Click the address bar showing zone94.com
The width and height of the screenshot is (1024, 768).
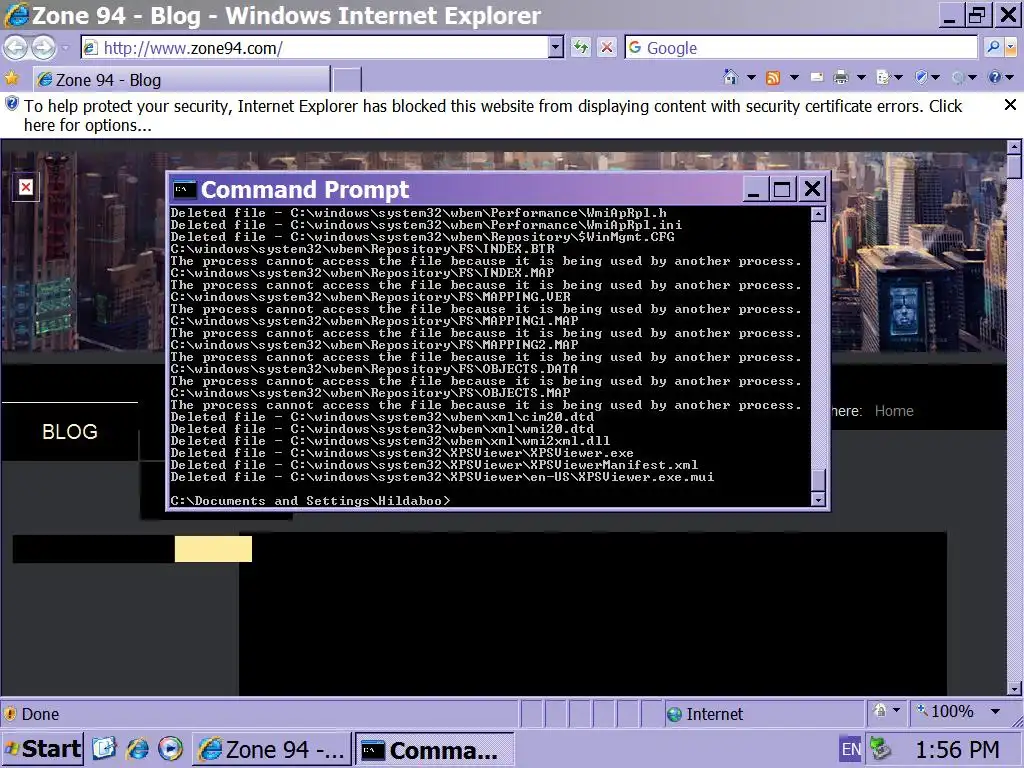(x=314, y=48)
